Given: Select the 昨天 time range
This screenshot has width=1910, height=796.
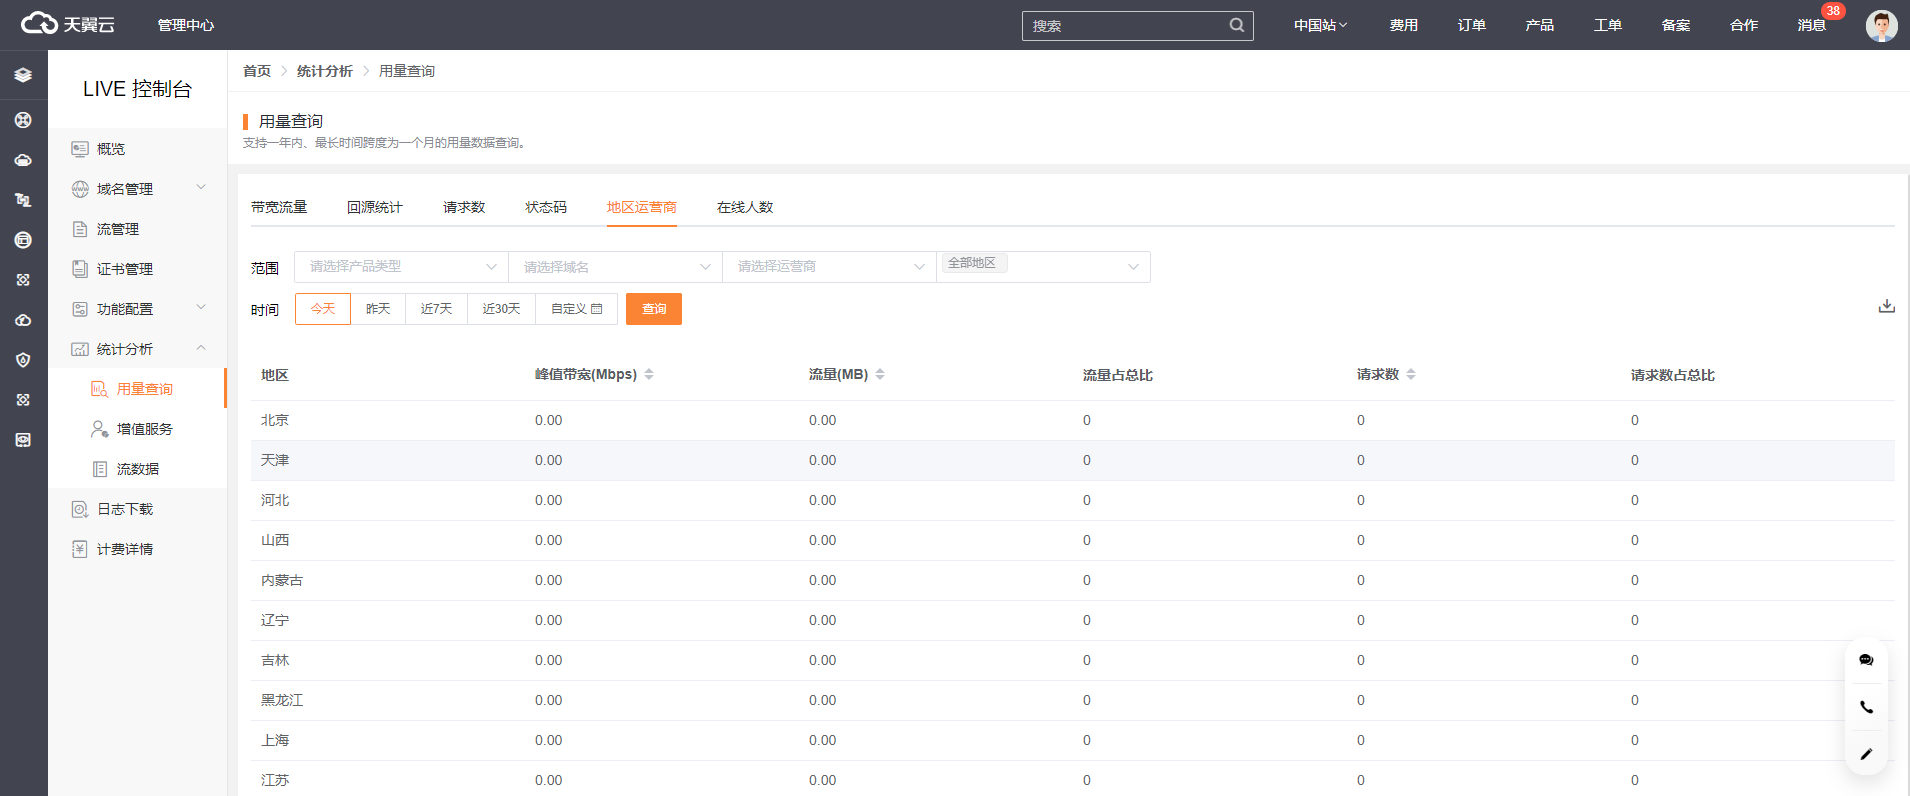Looking at the screenshot, I should coord(378,309).
